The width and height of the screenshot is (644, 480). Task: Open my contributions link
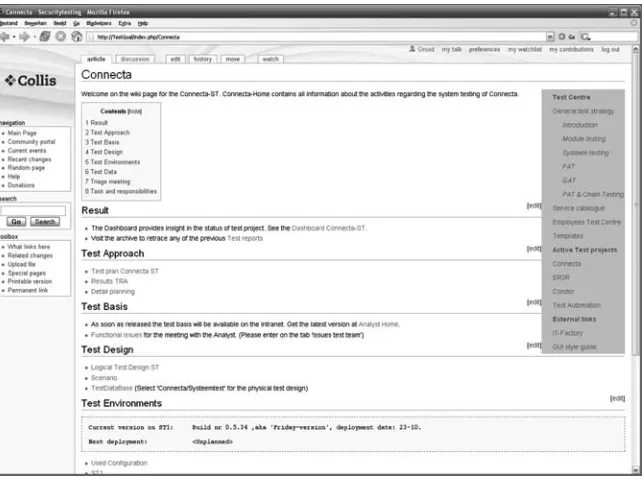click(571, 49)
